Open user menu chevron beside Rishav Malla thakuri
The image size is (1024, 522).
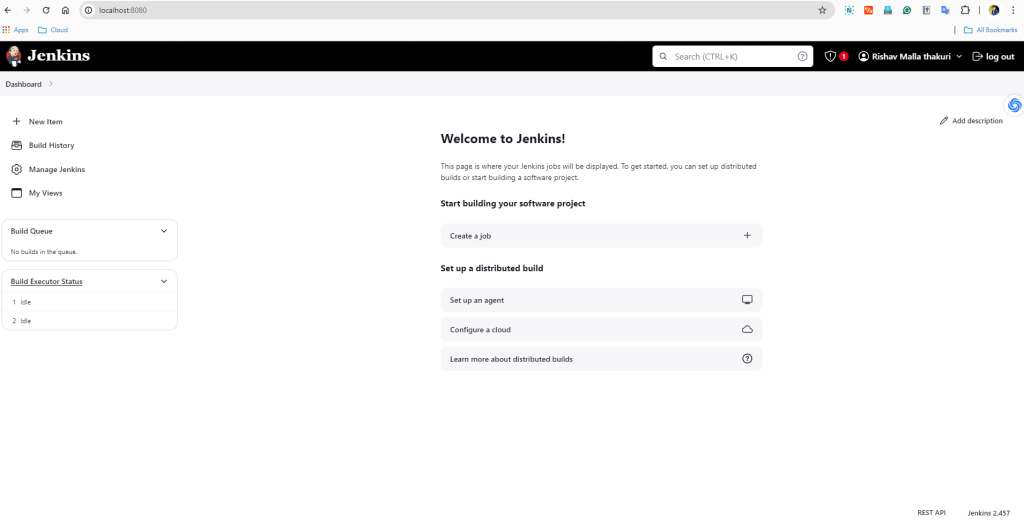pyautogui.click(x=959, y=57)
